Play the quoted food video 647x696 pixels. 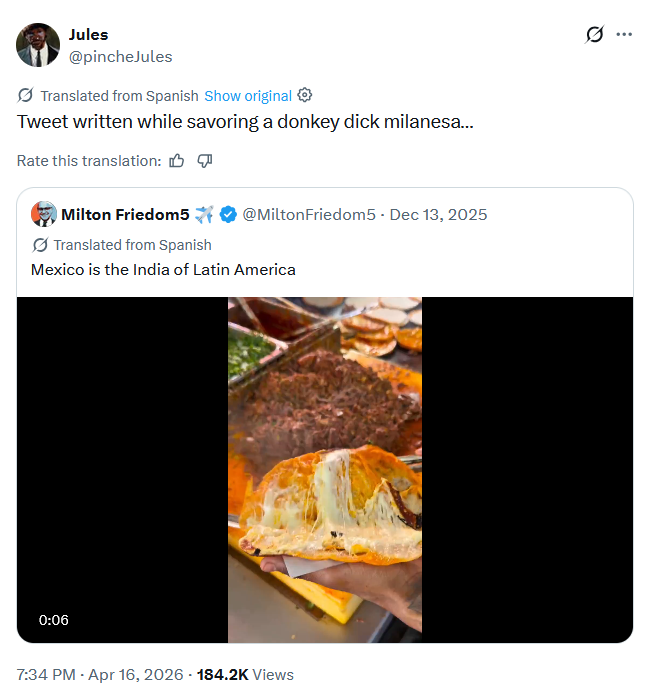(325, 470)
